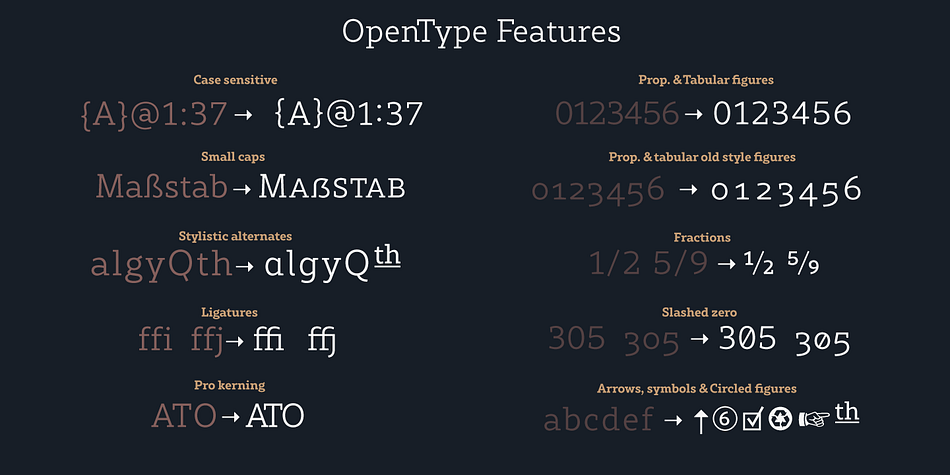Click the Stylistic alternates heading
The height and width of the screenshot is (475, 950).
tap(235, 236)
